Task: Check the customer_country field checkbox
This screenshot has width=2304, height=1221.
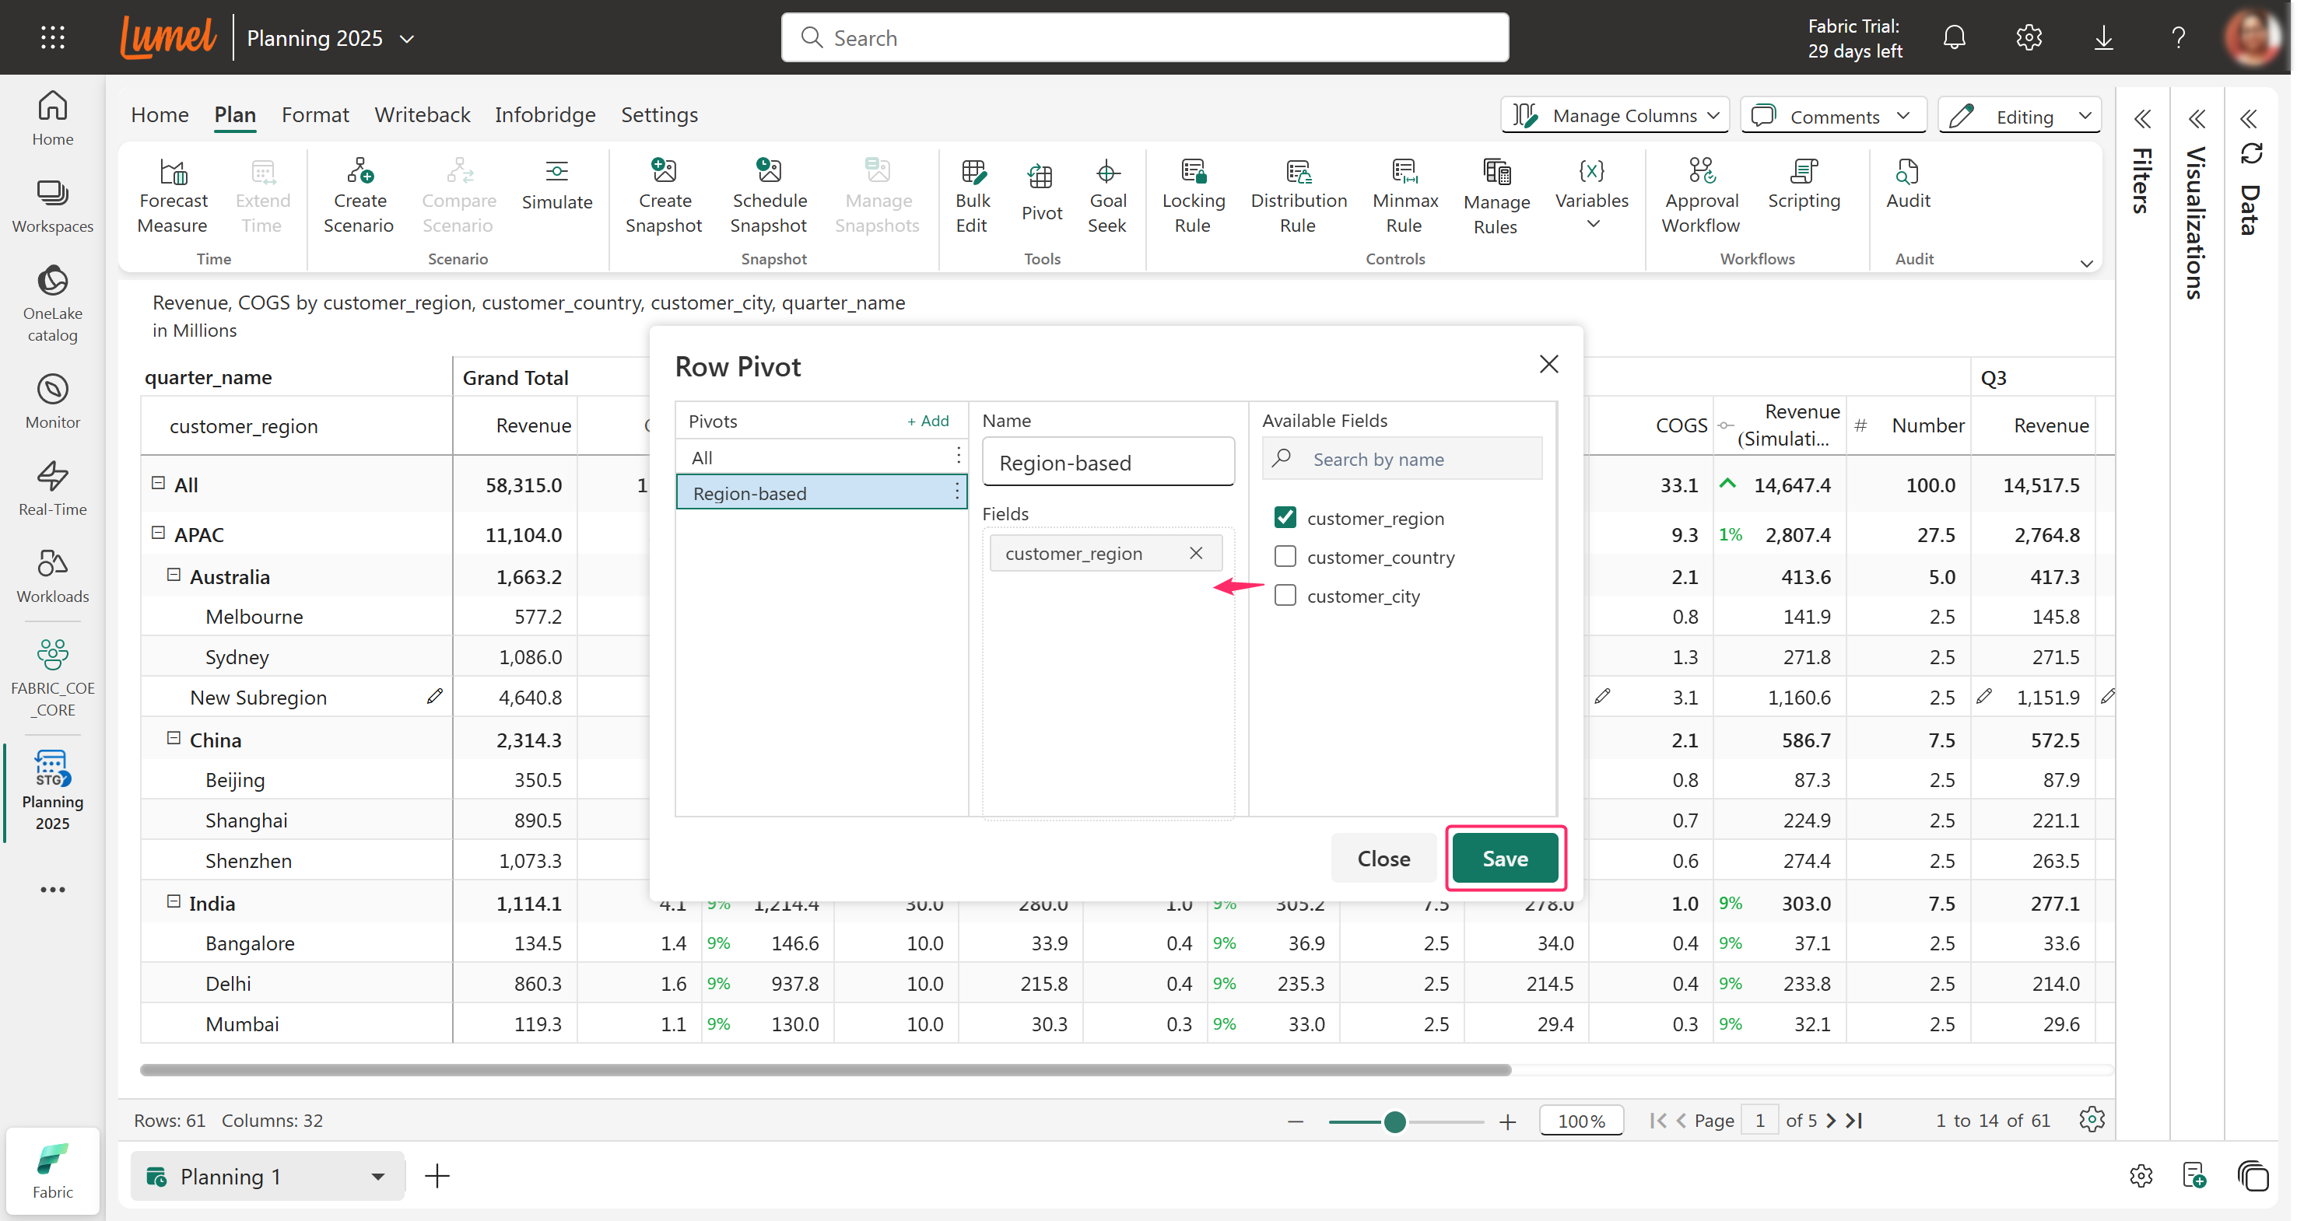Action: pos(1285,556)
